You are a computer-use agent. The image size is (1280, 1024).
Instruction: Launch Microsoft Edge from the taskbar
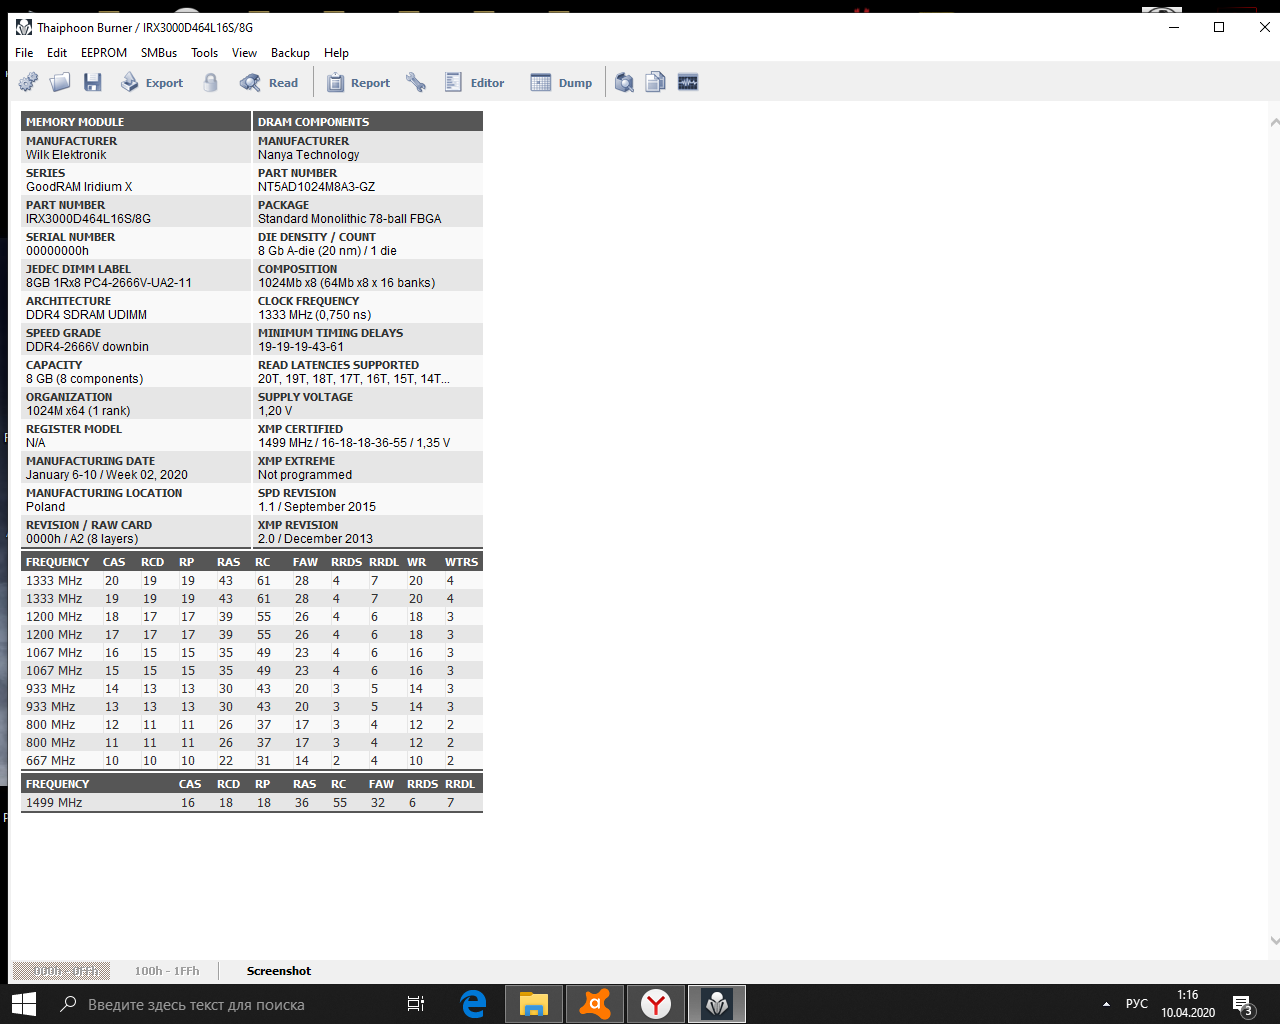(473, 1004)
